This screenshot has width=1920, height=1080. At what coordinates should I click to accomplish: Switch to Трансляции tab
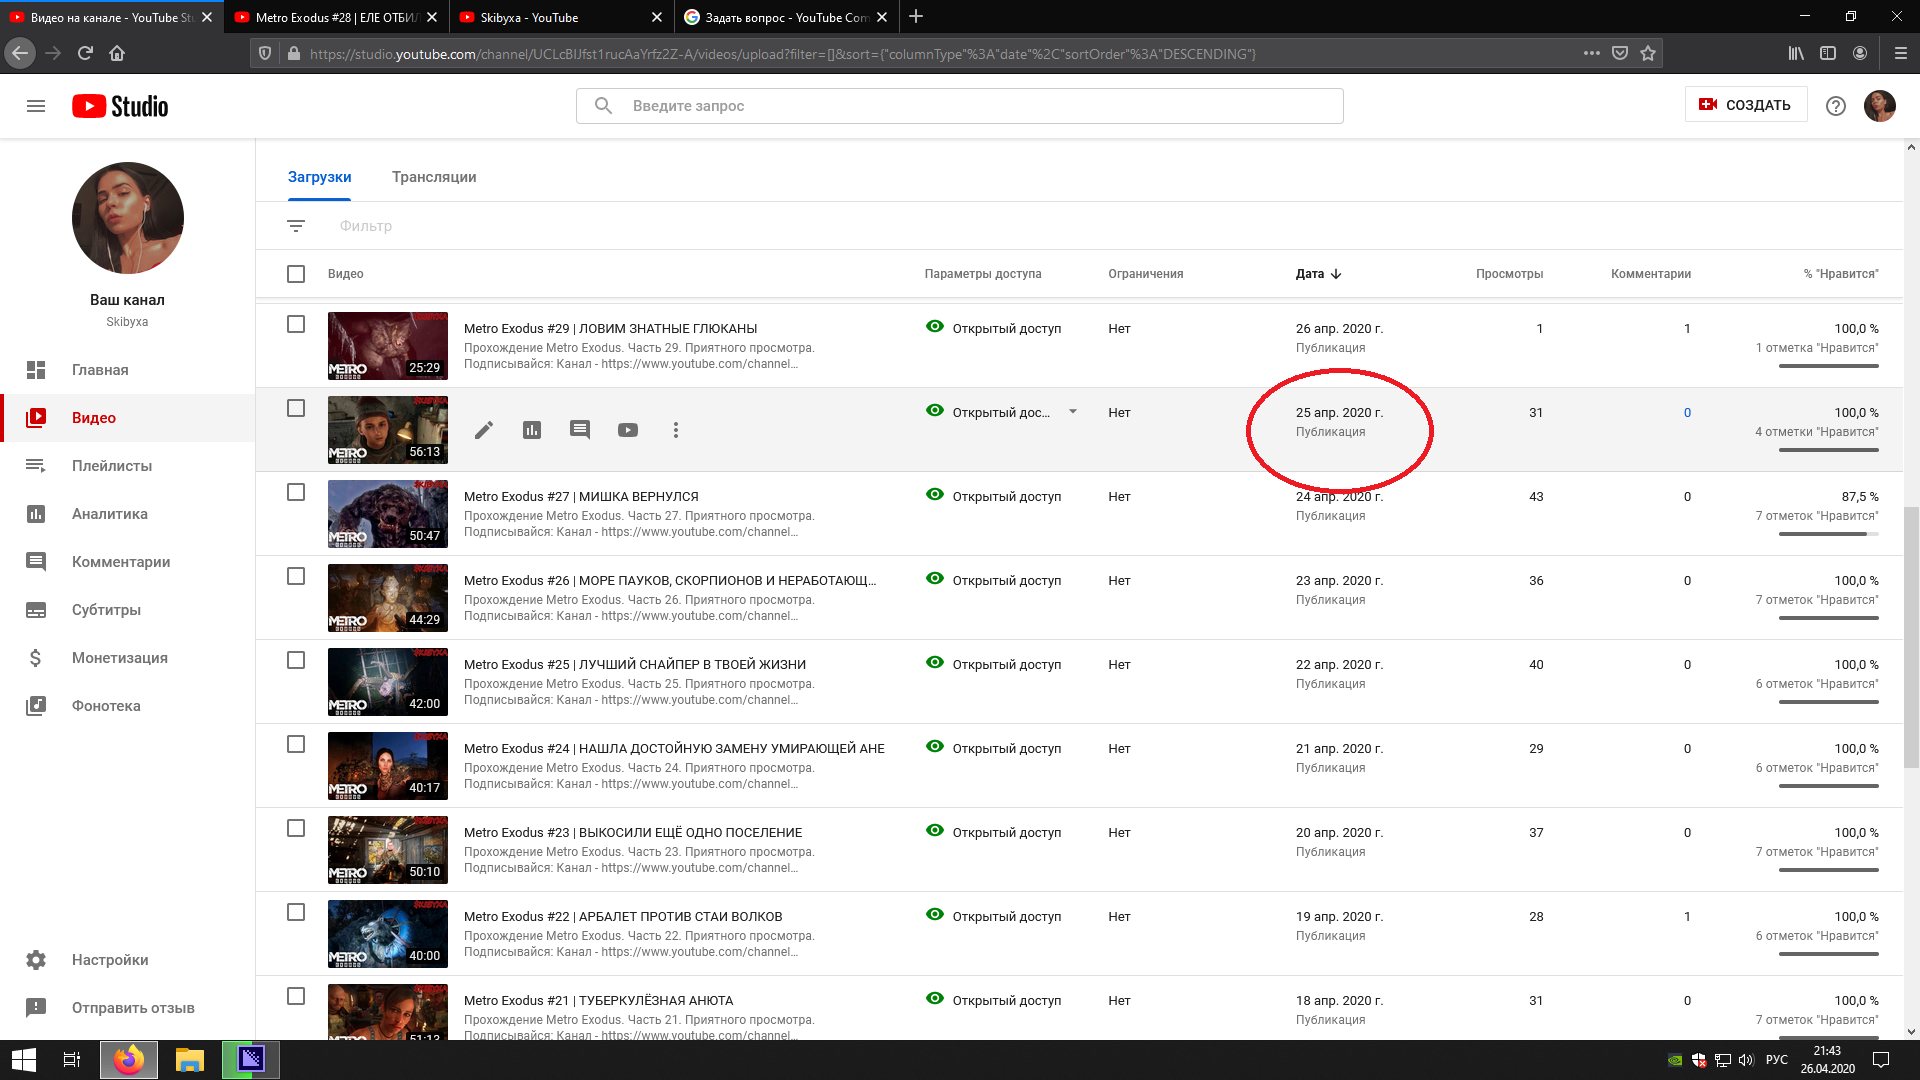tap(434, 177)
